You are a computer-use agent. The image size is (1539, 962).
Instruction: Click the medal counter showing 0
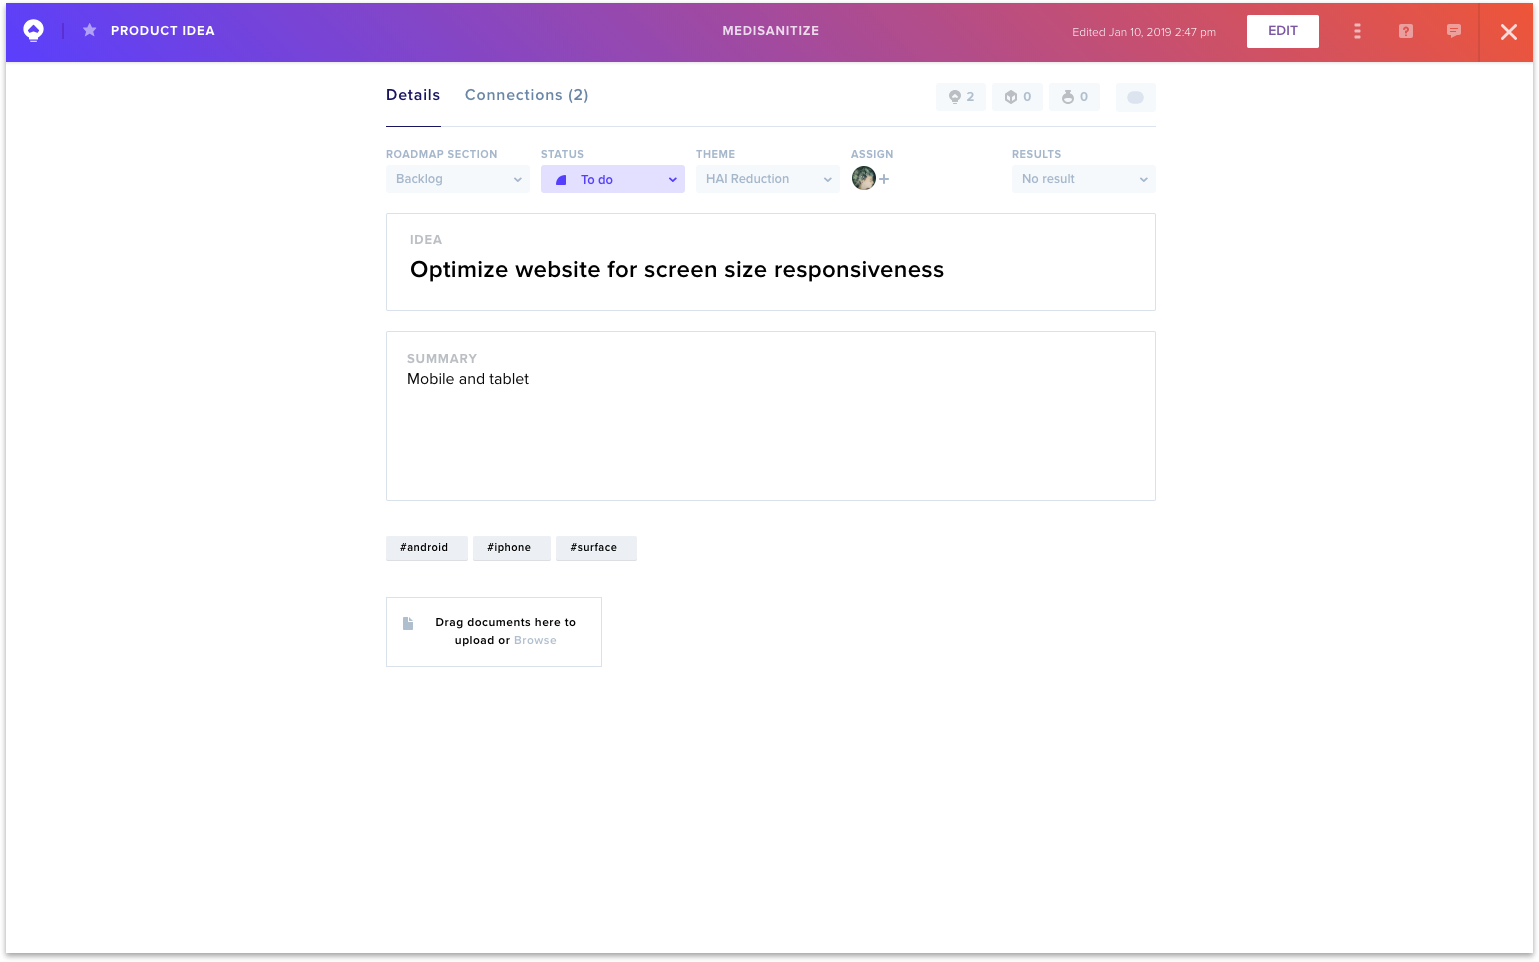(x=1075, y=97)
